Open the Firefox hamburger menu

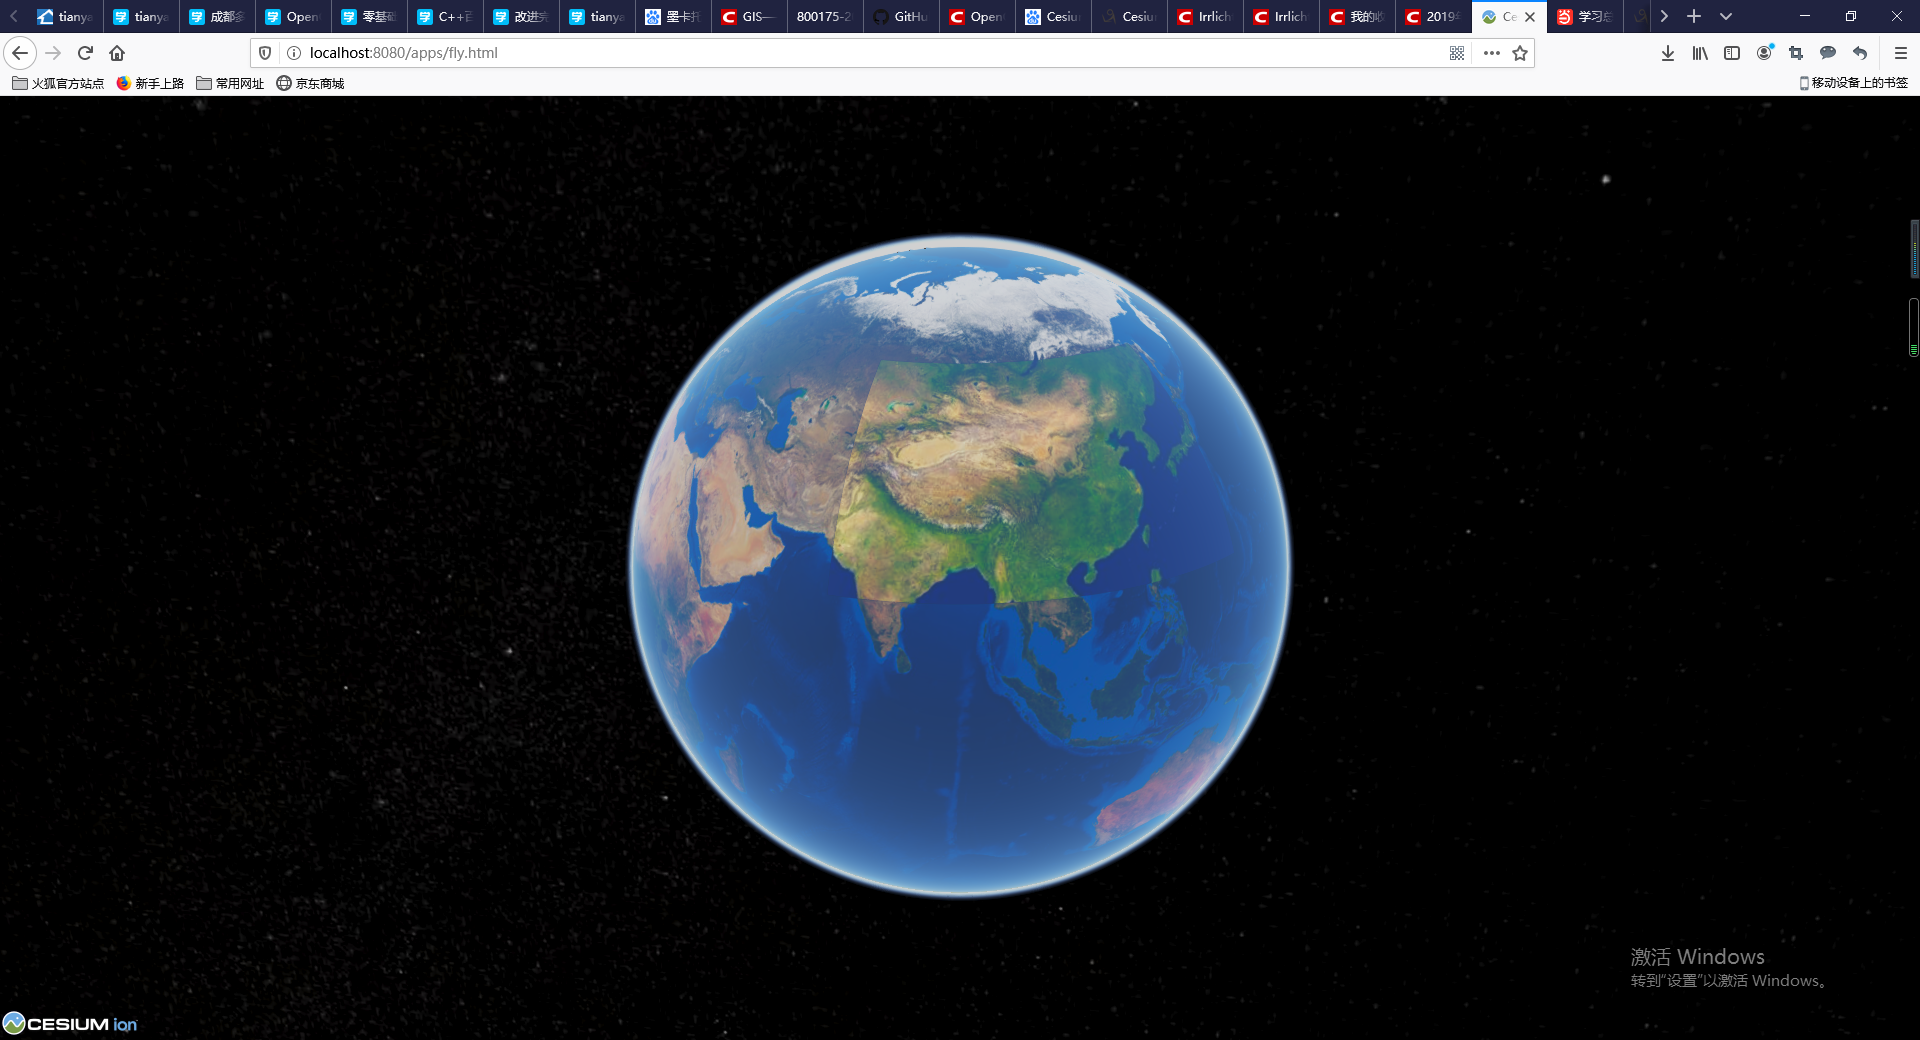(x=1901, y=53)
